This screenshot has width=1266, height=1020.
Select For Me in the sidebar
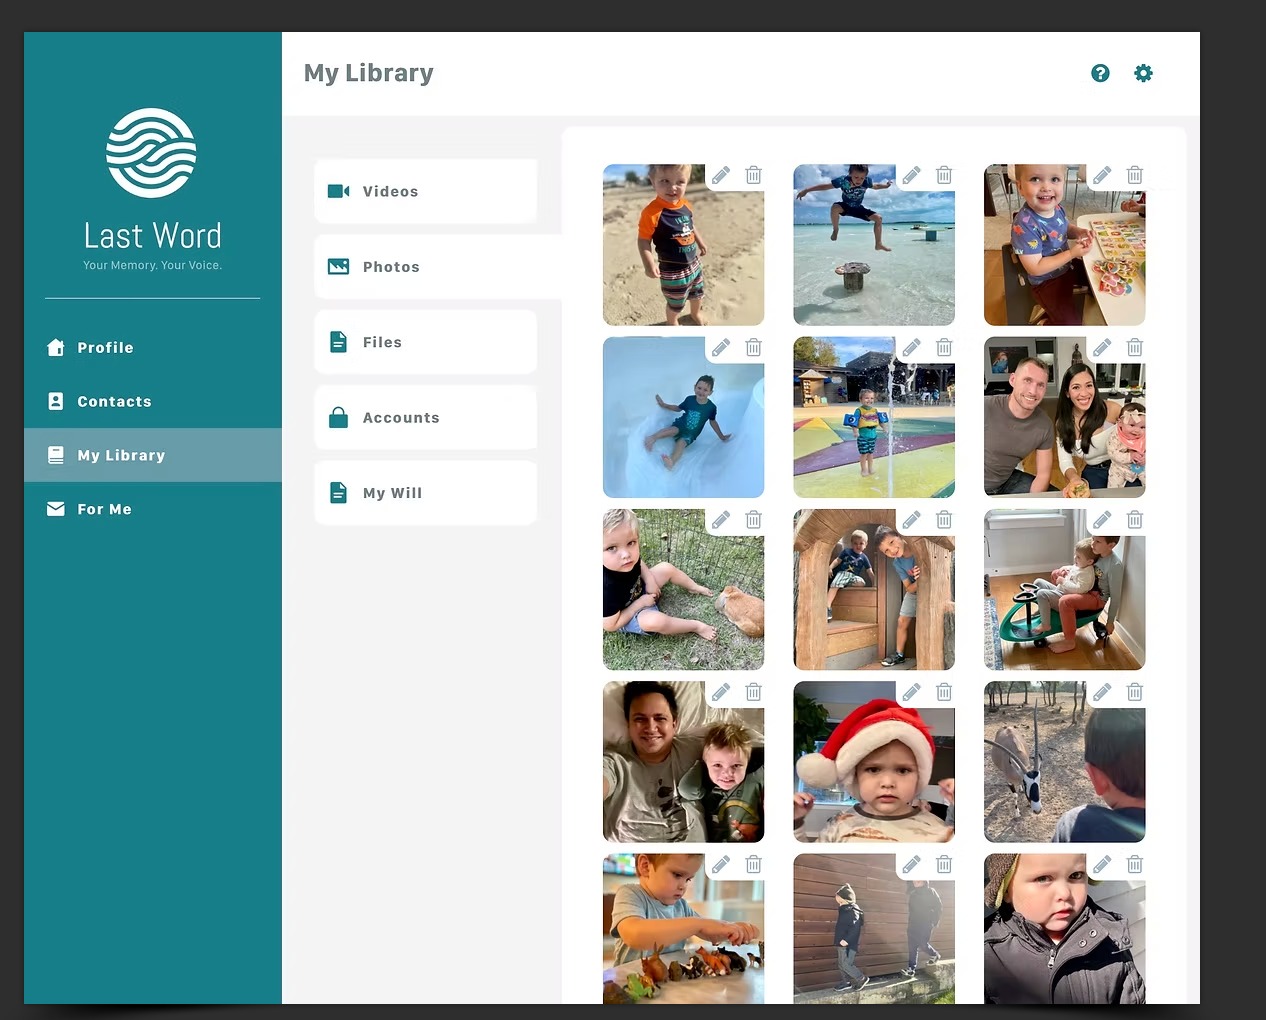pos(104,509)
